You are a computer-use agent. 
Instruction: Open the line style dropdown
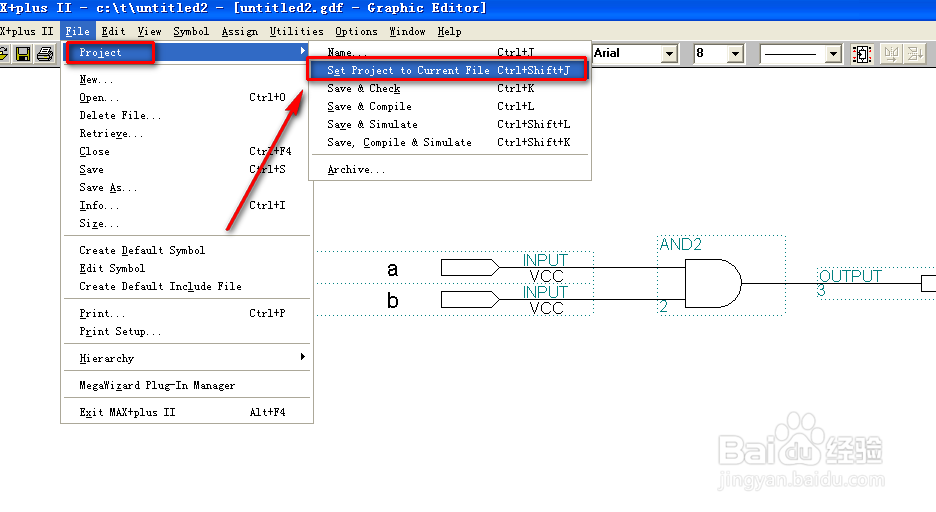pos(833,54)
